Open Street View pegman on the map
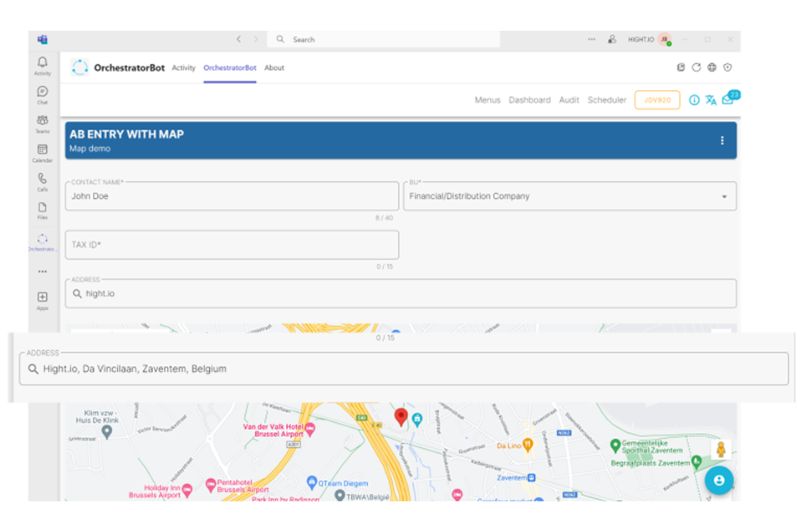 tap(721, 449)
